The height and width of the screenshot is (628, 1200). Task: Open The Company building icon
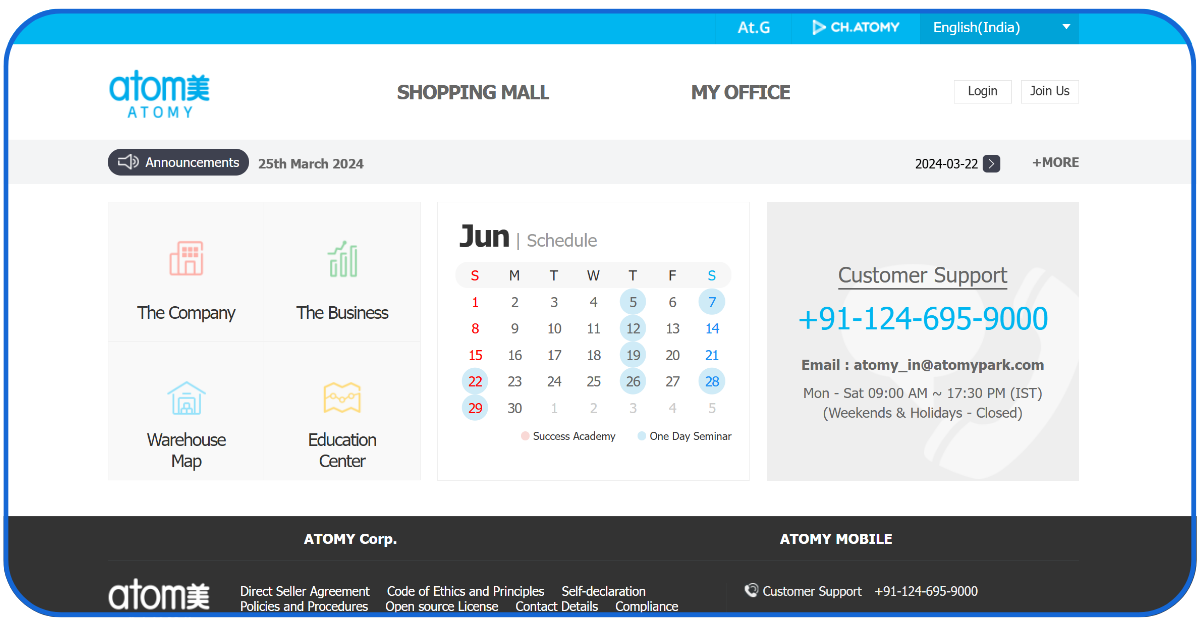[186, 259]
